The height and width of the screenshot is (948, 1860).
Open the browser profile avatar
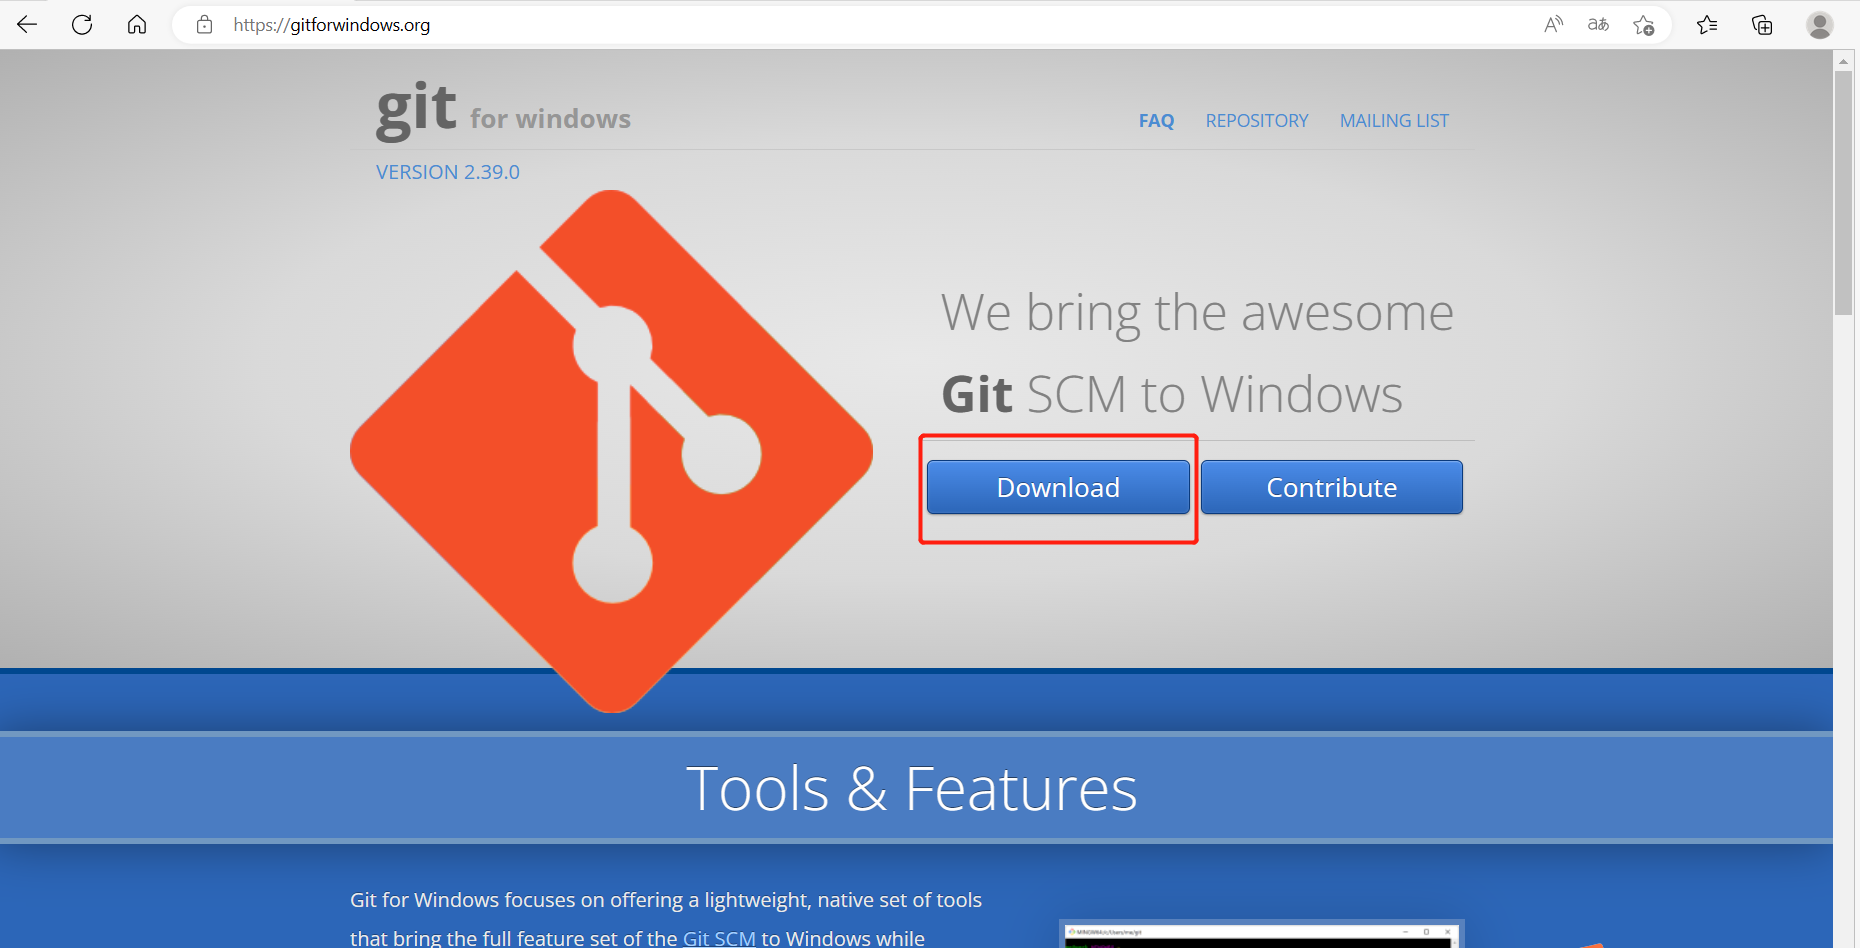[1819, 24]
